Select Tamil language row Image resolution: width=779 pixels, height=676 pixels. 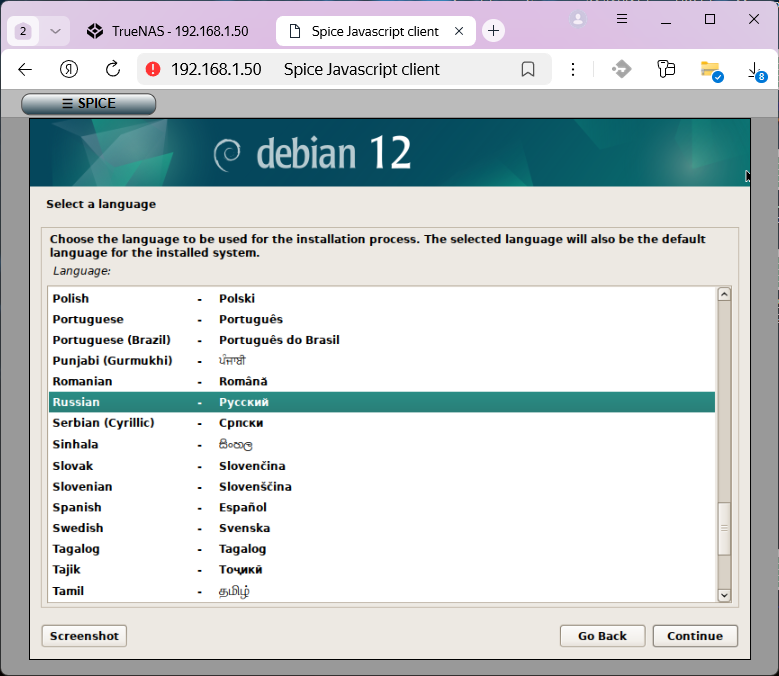382,591
